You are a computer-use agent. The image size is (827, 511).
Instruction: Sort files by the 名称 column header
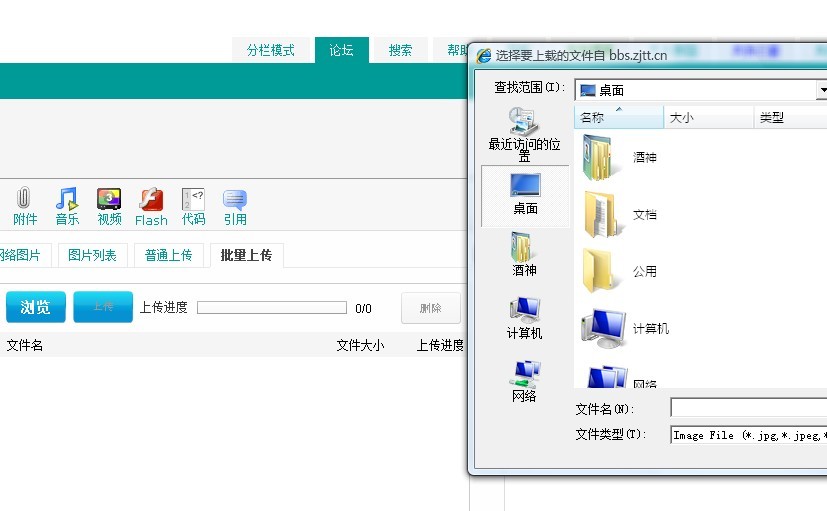(x=618, y=118)
